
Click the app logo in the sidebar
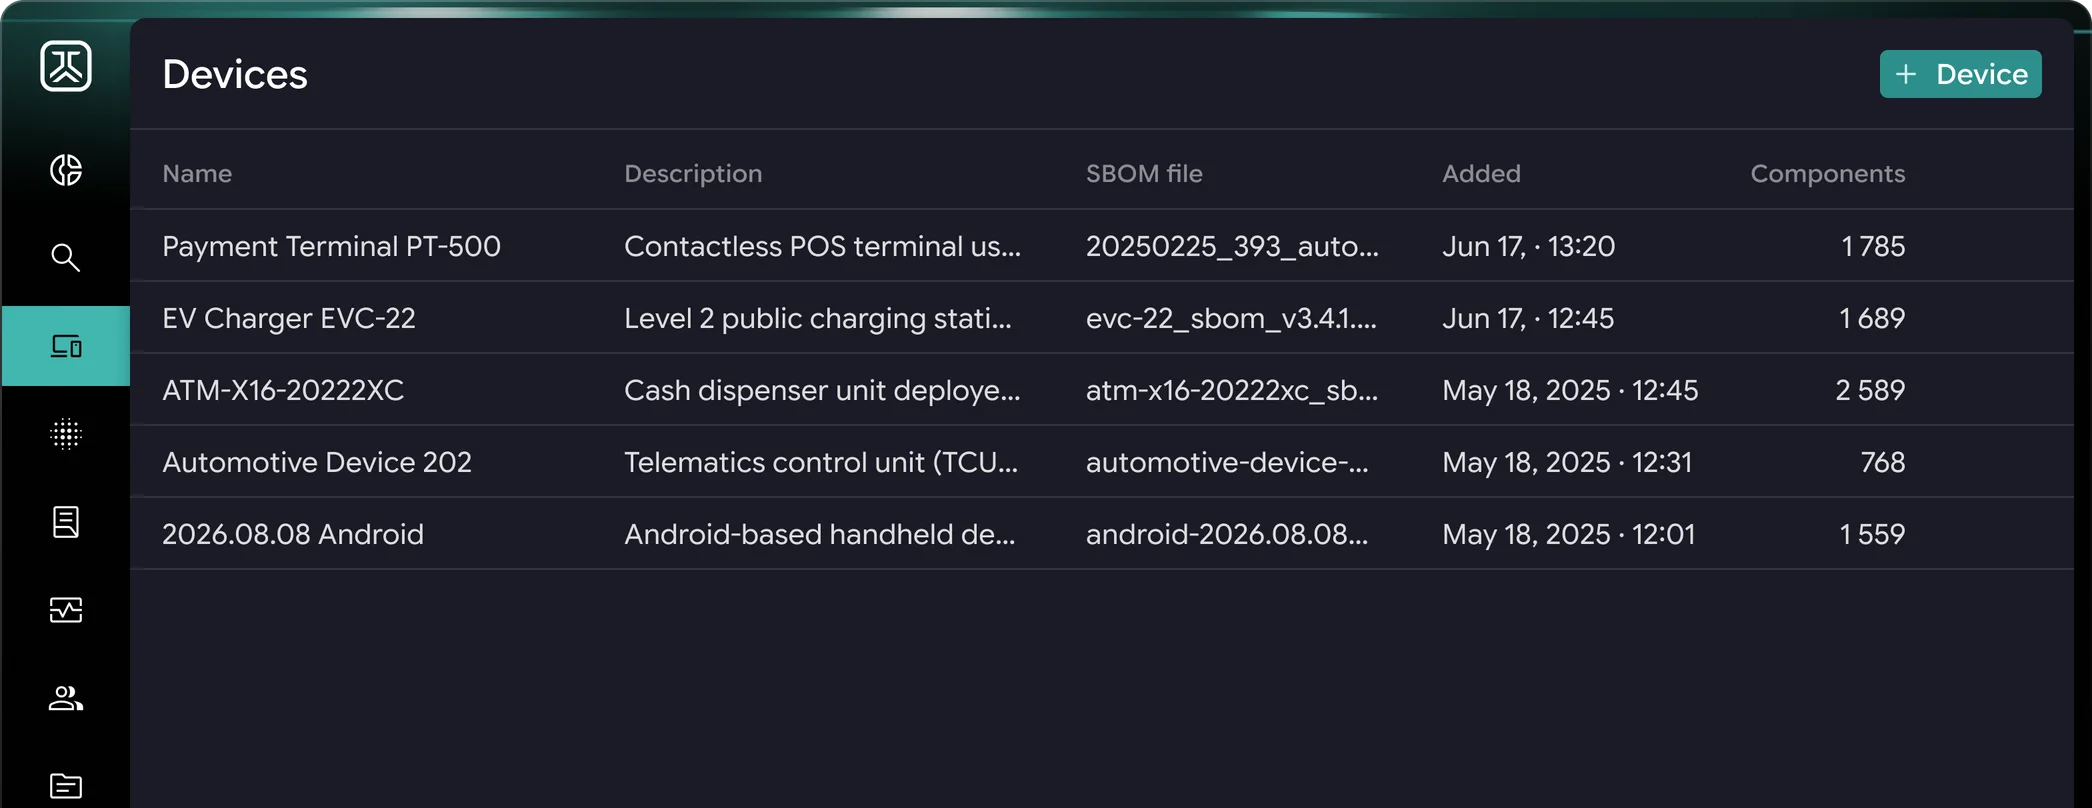click(66, 66)
